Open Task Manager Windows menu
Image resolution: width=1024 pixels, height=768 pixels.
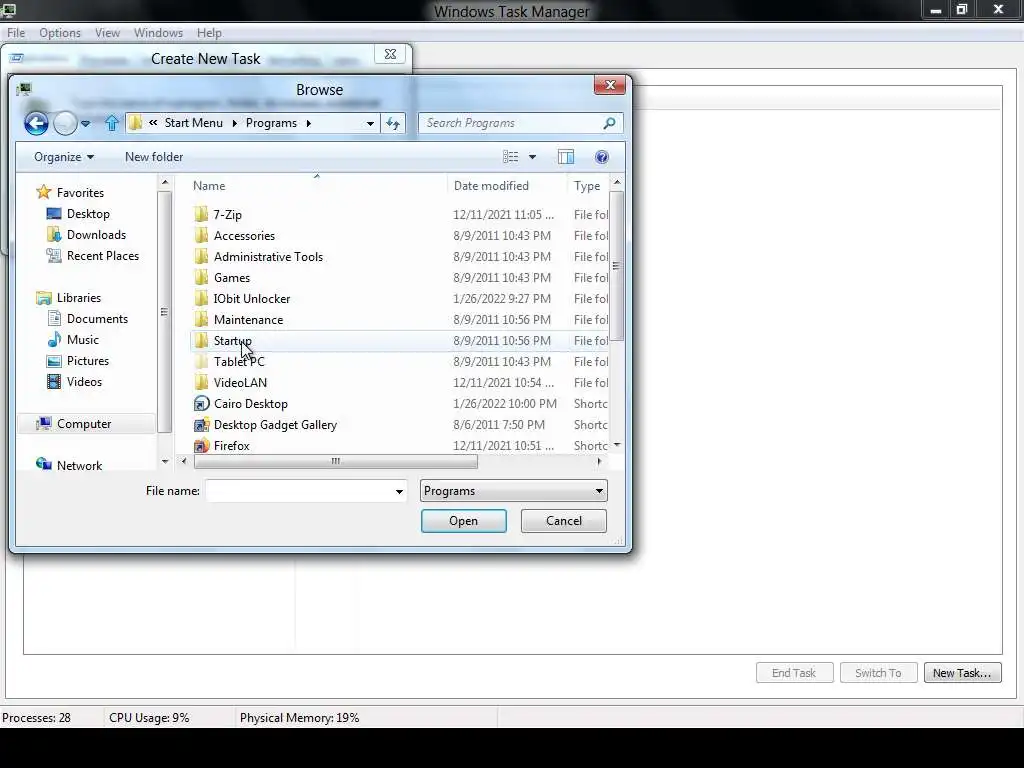click(158, 33)
